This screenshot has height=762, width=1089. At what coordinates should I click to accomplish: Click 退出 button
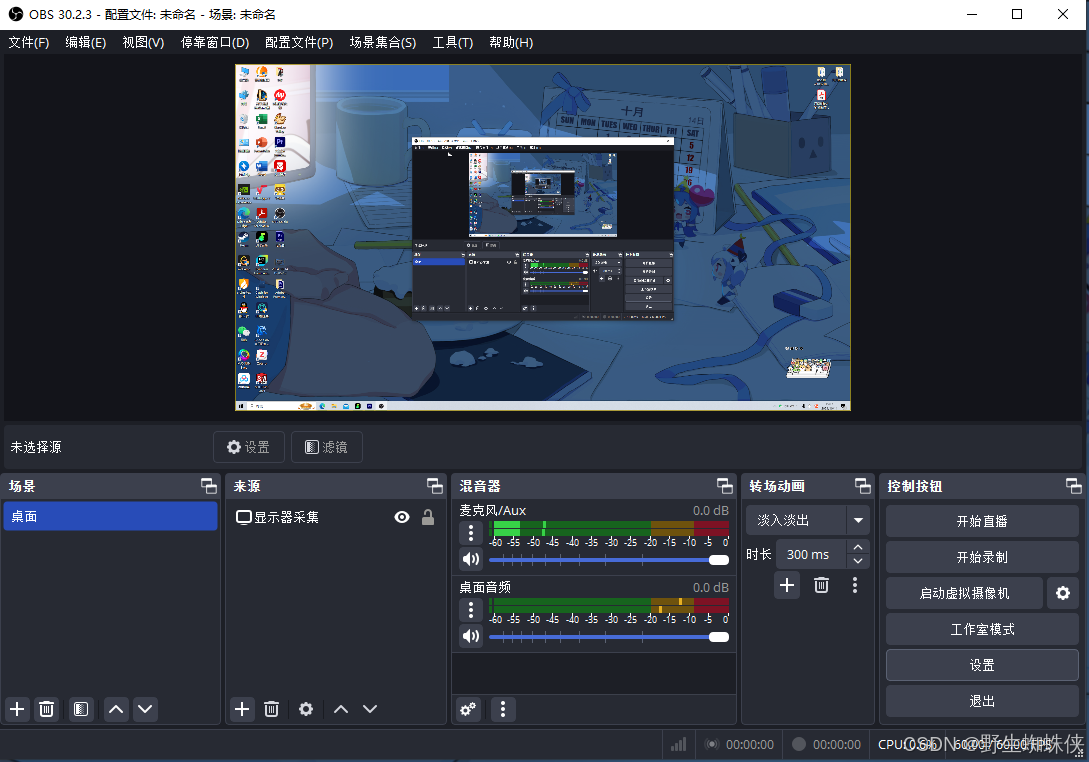(982, 702)
